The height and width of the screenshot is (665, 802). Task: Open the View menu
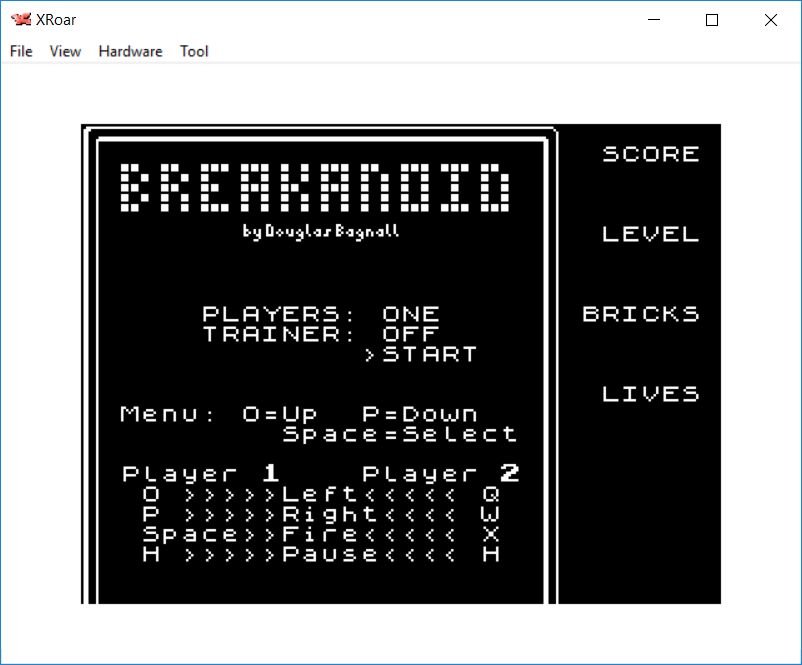click(x=65, y=51)
